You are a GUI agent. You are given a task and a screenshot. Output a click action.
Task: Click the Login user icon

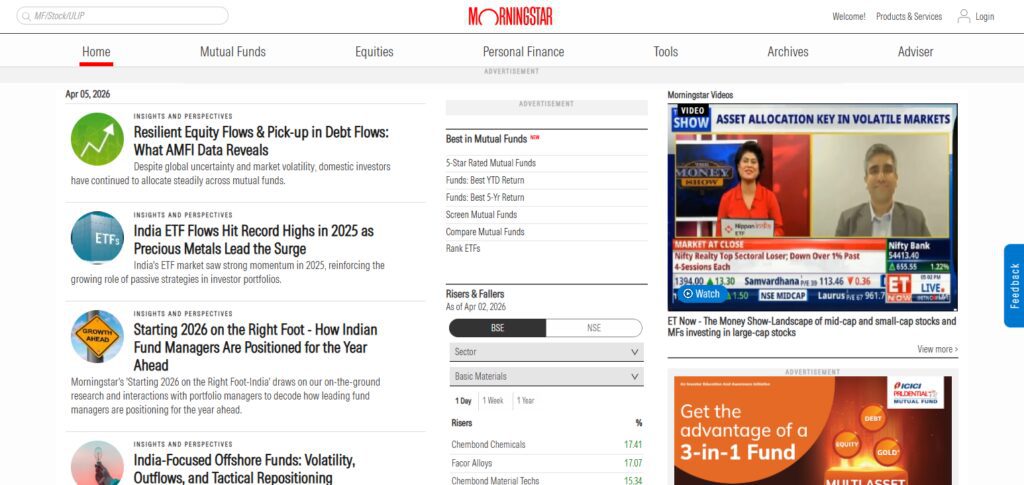(x=963, y=16)
